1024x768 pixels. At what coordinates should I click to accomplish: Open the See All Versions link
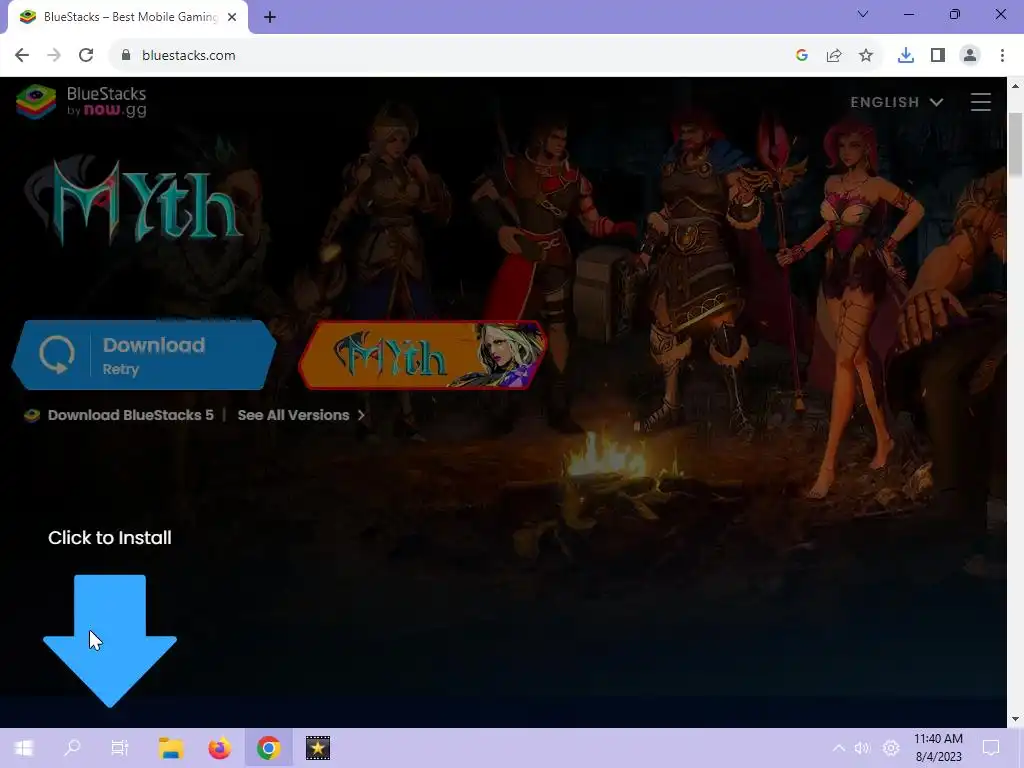pyautogui.click(x=301, y=415)
